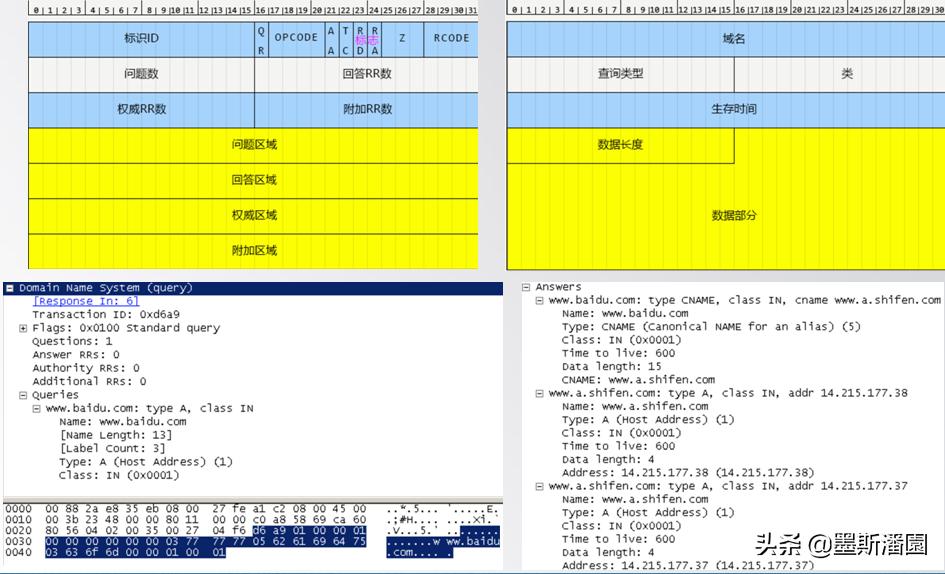
Task: Select the Address: 14.215.177.38 row
Action: 688,473
